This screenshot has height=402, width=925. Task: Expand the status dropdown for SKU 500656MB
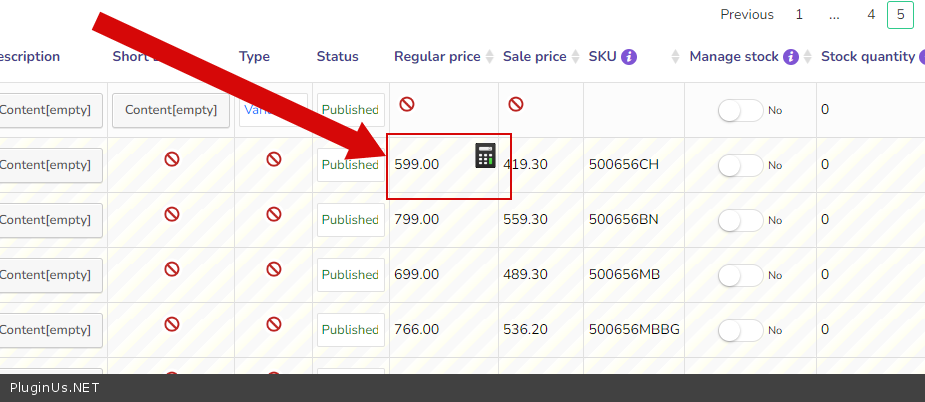(350, 275)
